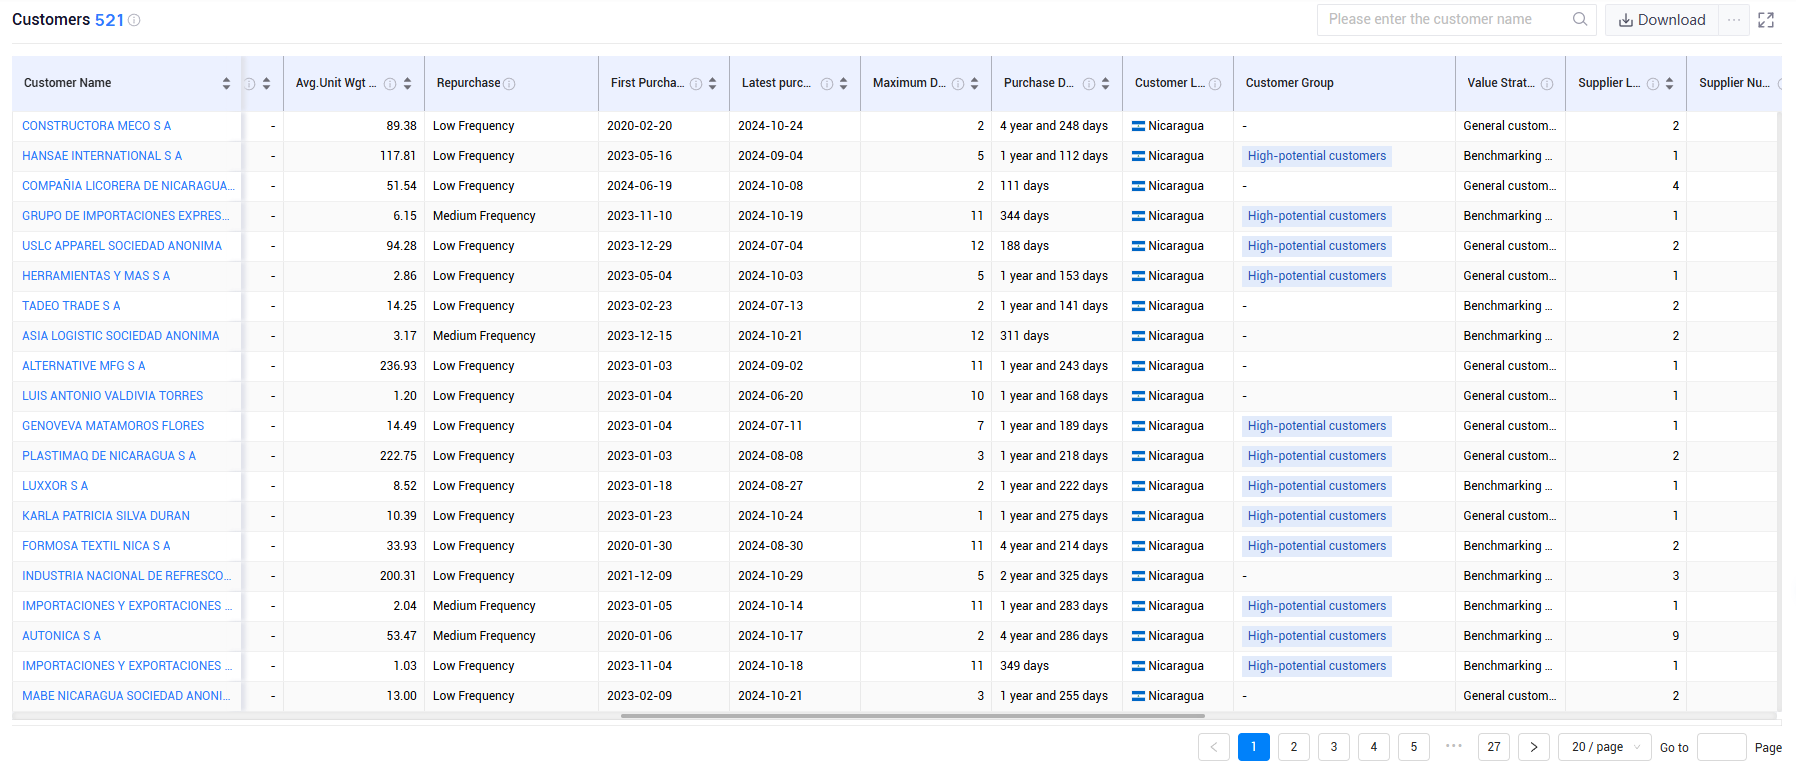The height and width of the screenshot is (772, 1796).
Task: Sort by the Supplier L... column
Action: [x=1669, y=84]
